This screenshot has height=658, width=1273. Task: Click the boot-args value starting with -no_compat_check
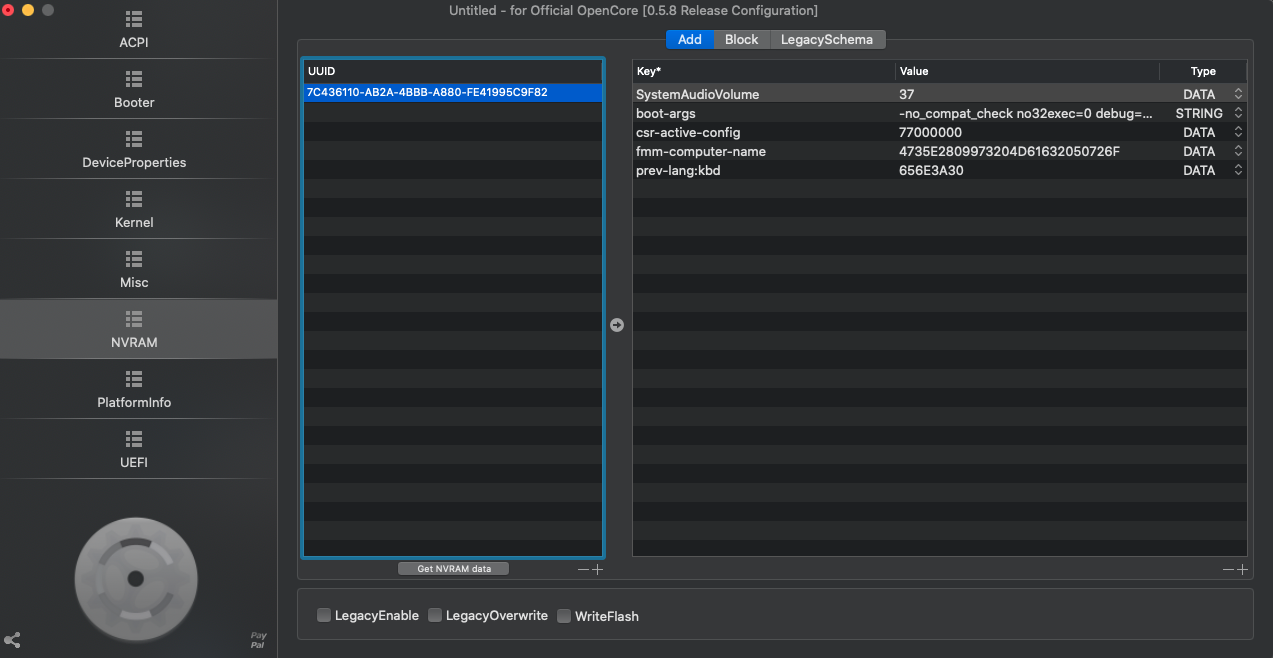tap(1026, 113)
